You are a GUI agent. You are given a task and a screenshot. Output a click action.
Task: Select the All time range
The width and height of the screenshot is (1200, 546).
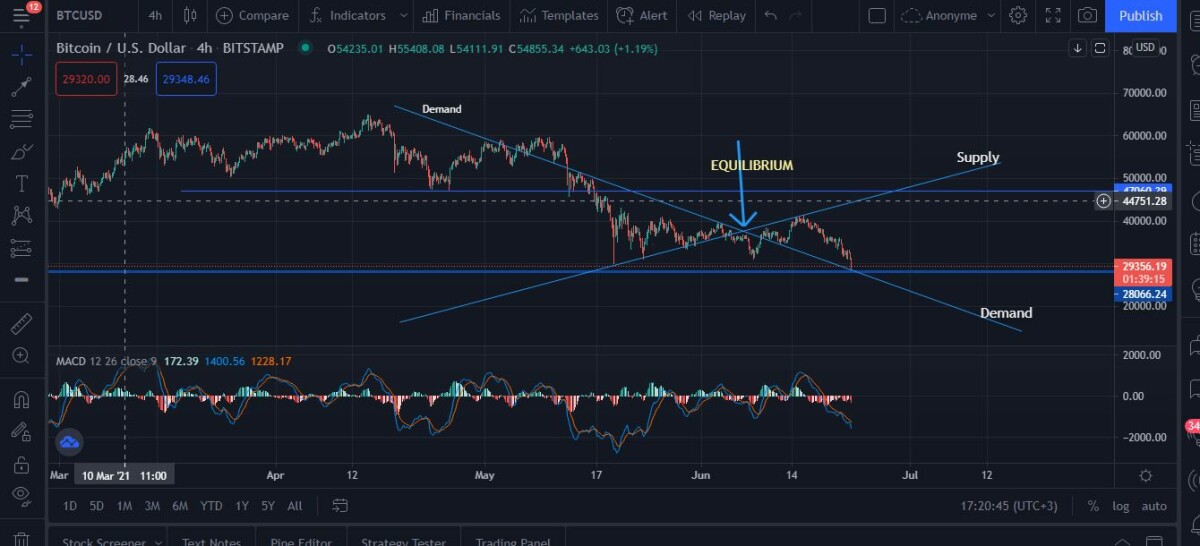point(295,506)
